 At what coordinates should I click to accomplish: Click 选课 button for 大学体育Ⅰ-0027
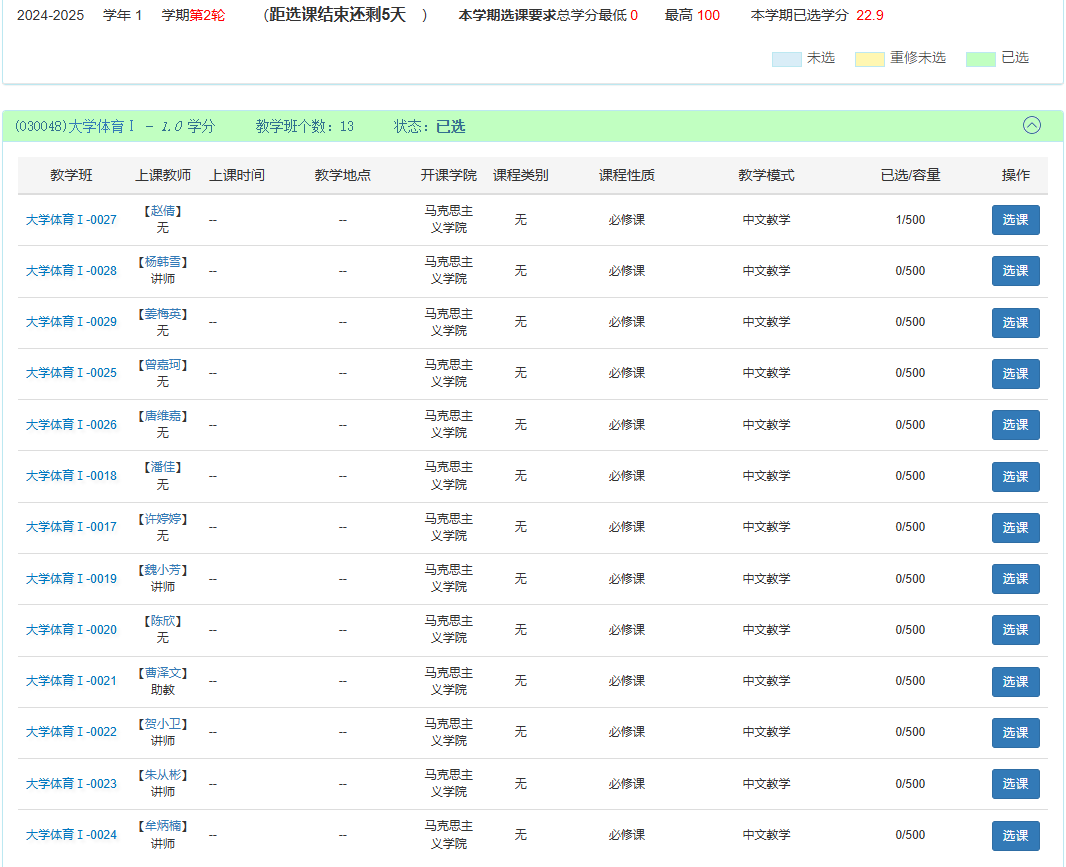click(x=1015, y=220)
